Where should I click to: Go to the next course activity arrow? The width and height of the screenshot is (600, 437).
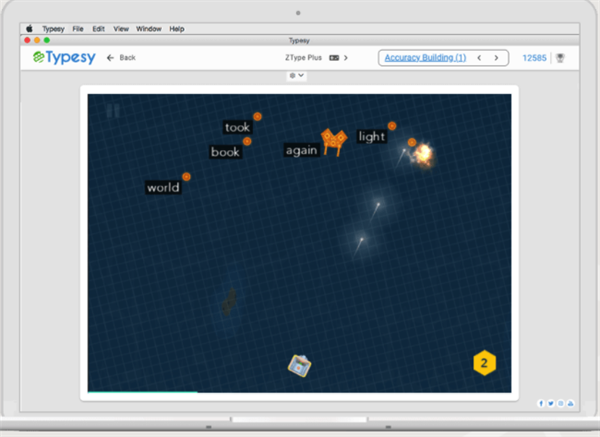tap(496, 58)
